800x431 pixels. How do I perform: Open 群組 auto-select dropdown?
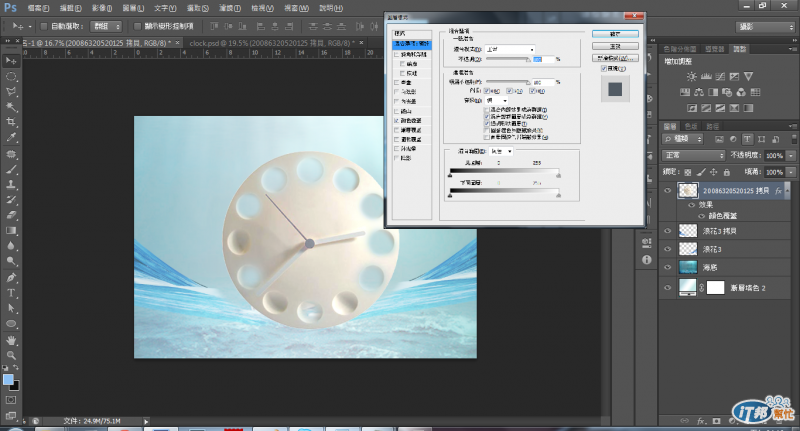pyautogui.click(x=106, y=26)
